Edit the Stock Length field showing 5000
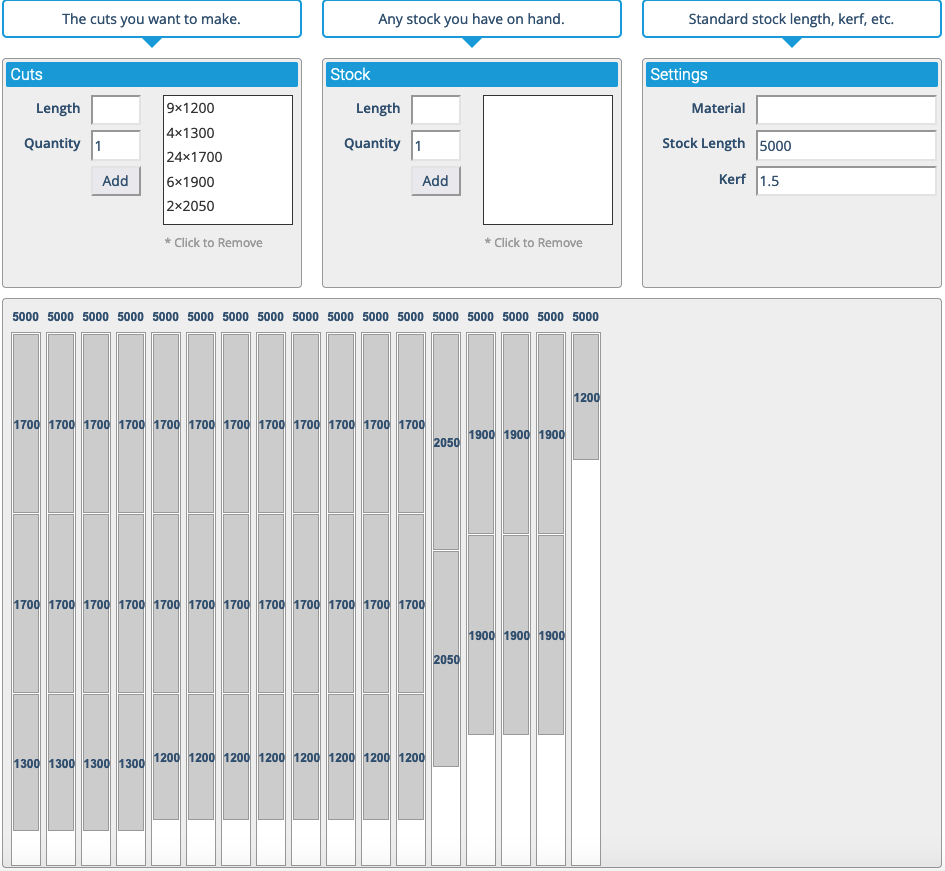This screenshot has height=871, width=945. tap(846, 146)
